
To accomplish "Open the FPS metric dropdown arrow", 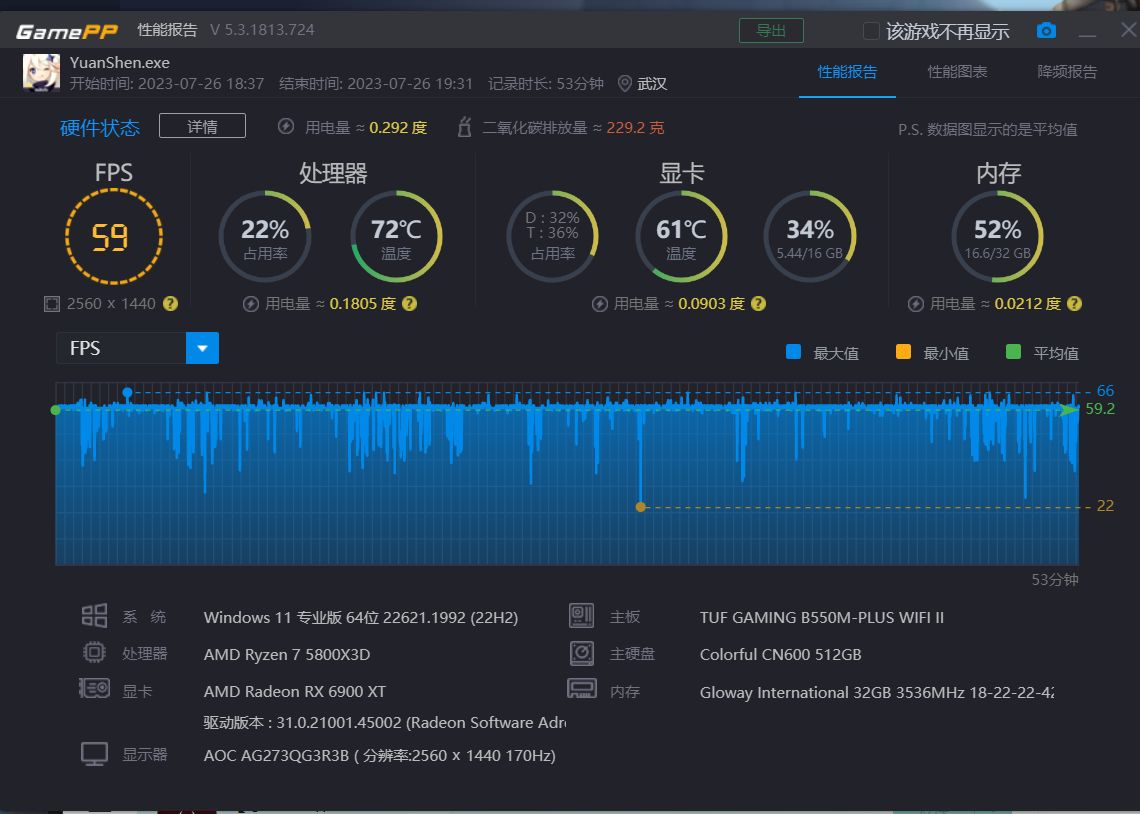I will coord(202,348).
